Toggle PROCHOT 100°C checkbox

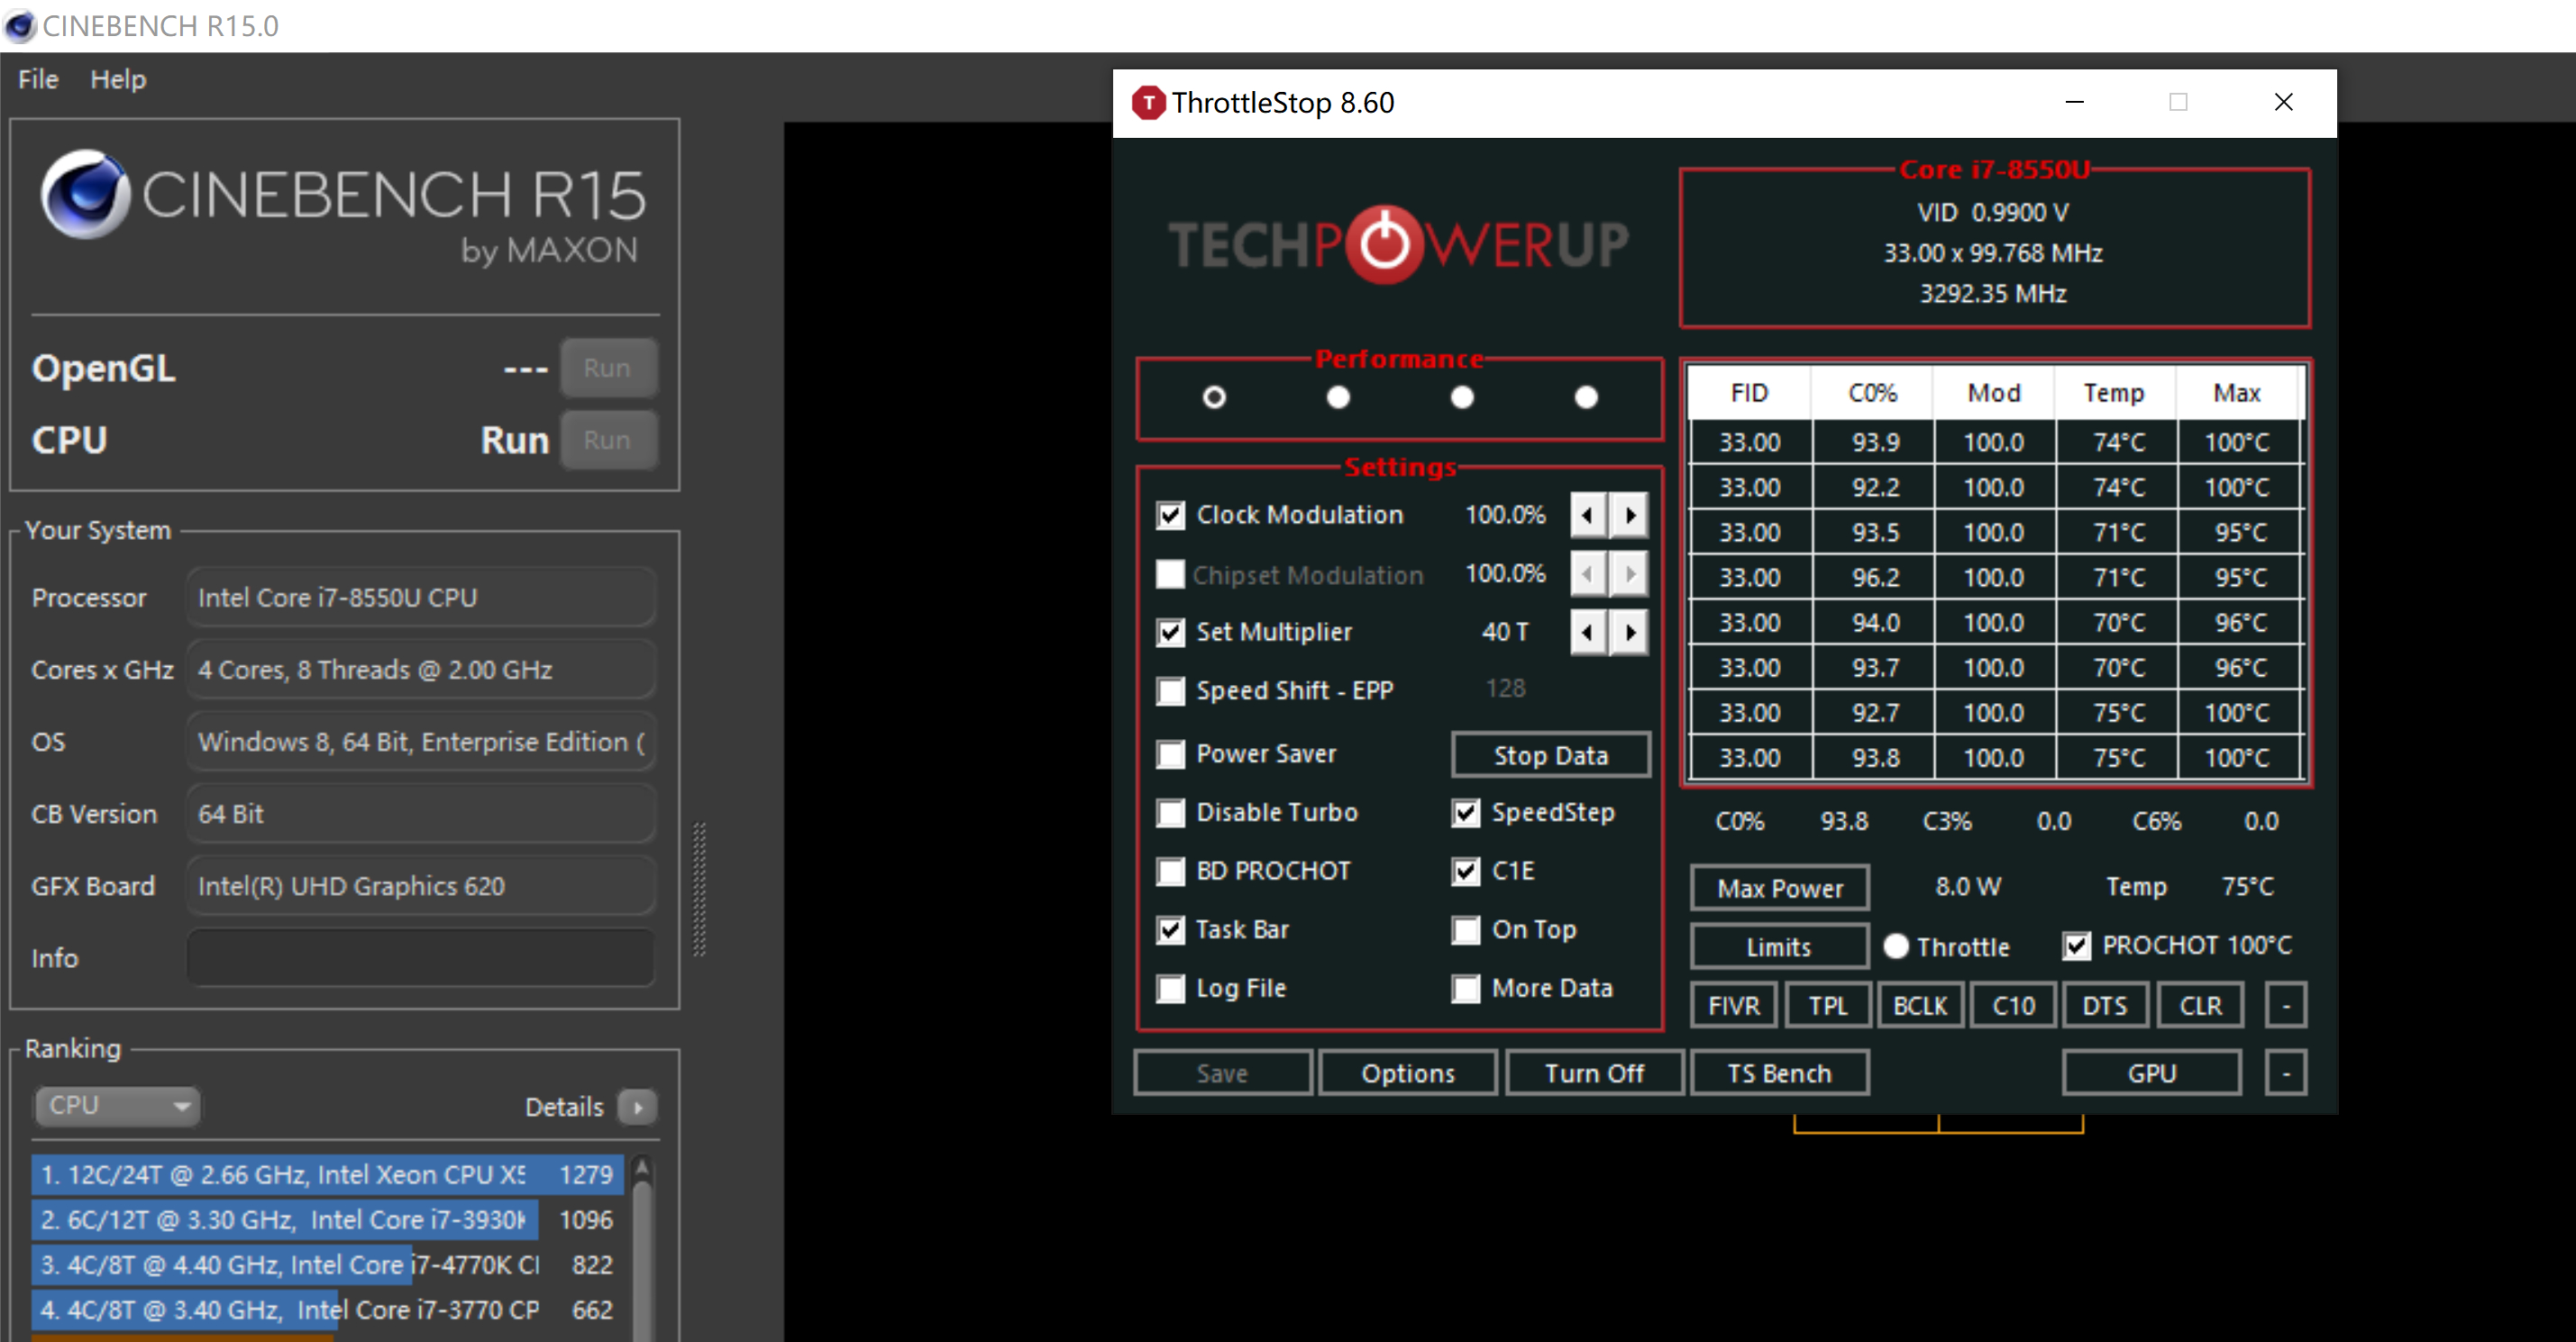[2077, 946]
